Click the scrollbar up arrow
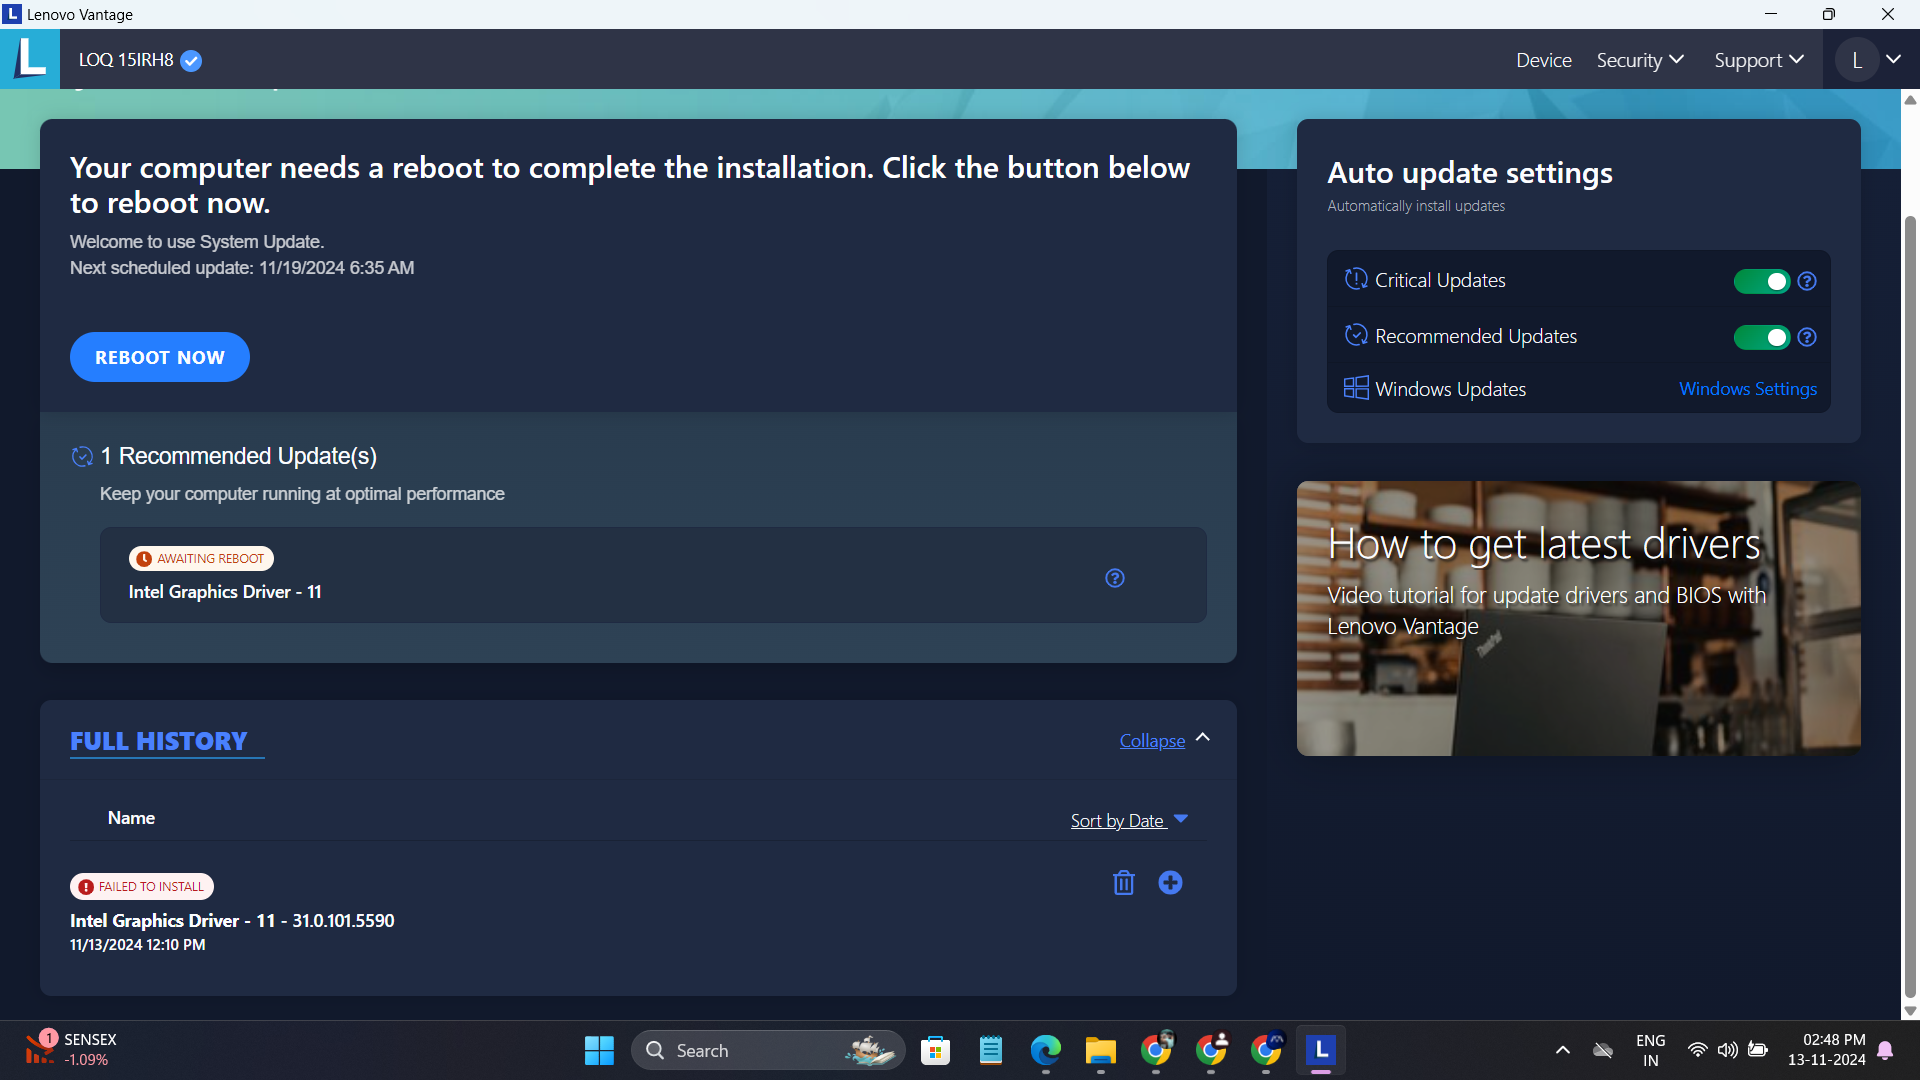Viewport: 1920px width, 1080px height. (x=1910, y=99)
